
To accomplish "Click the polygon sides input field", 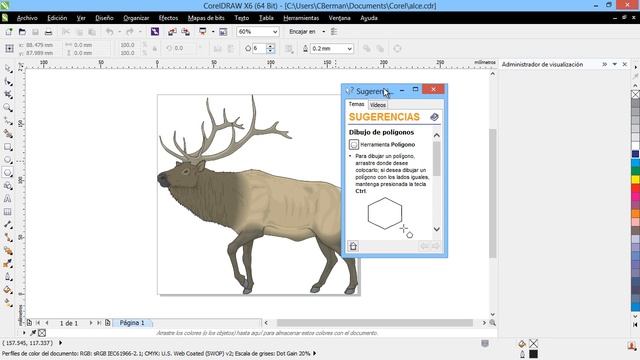I will coord(259,49).
